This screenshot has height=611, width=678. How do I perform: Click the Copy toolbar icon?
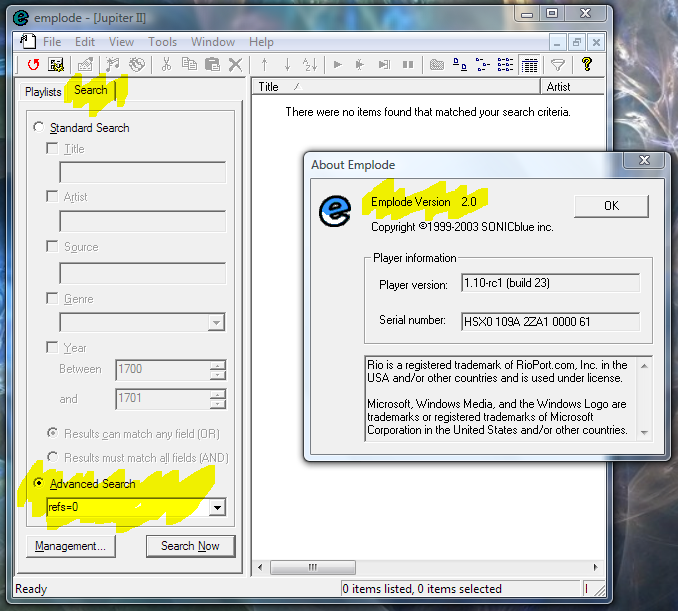[x=189, y=65]
